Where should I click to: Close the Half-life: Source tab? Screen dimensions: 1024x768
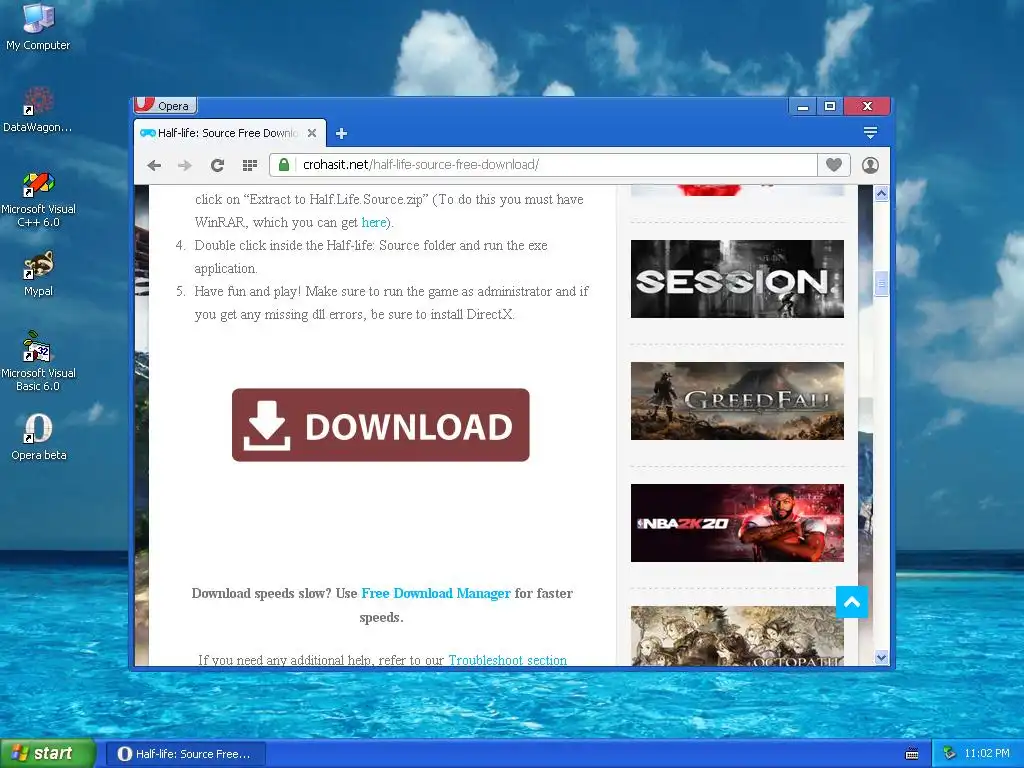click(312, 133)
